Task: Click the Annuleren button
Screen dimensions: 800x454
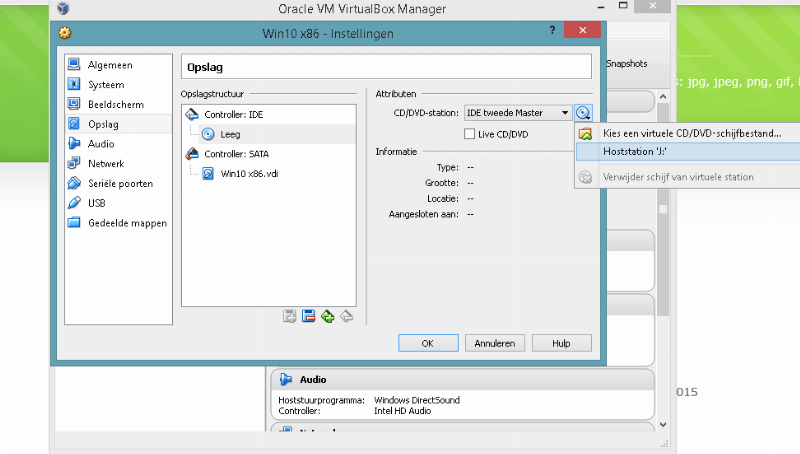Action: pyautogui.click(x=494, y=343)
